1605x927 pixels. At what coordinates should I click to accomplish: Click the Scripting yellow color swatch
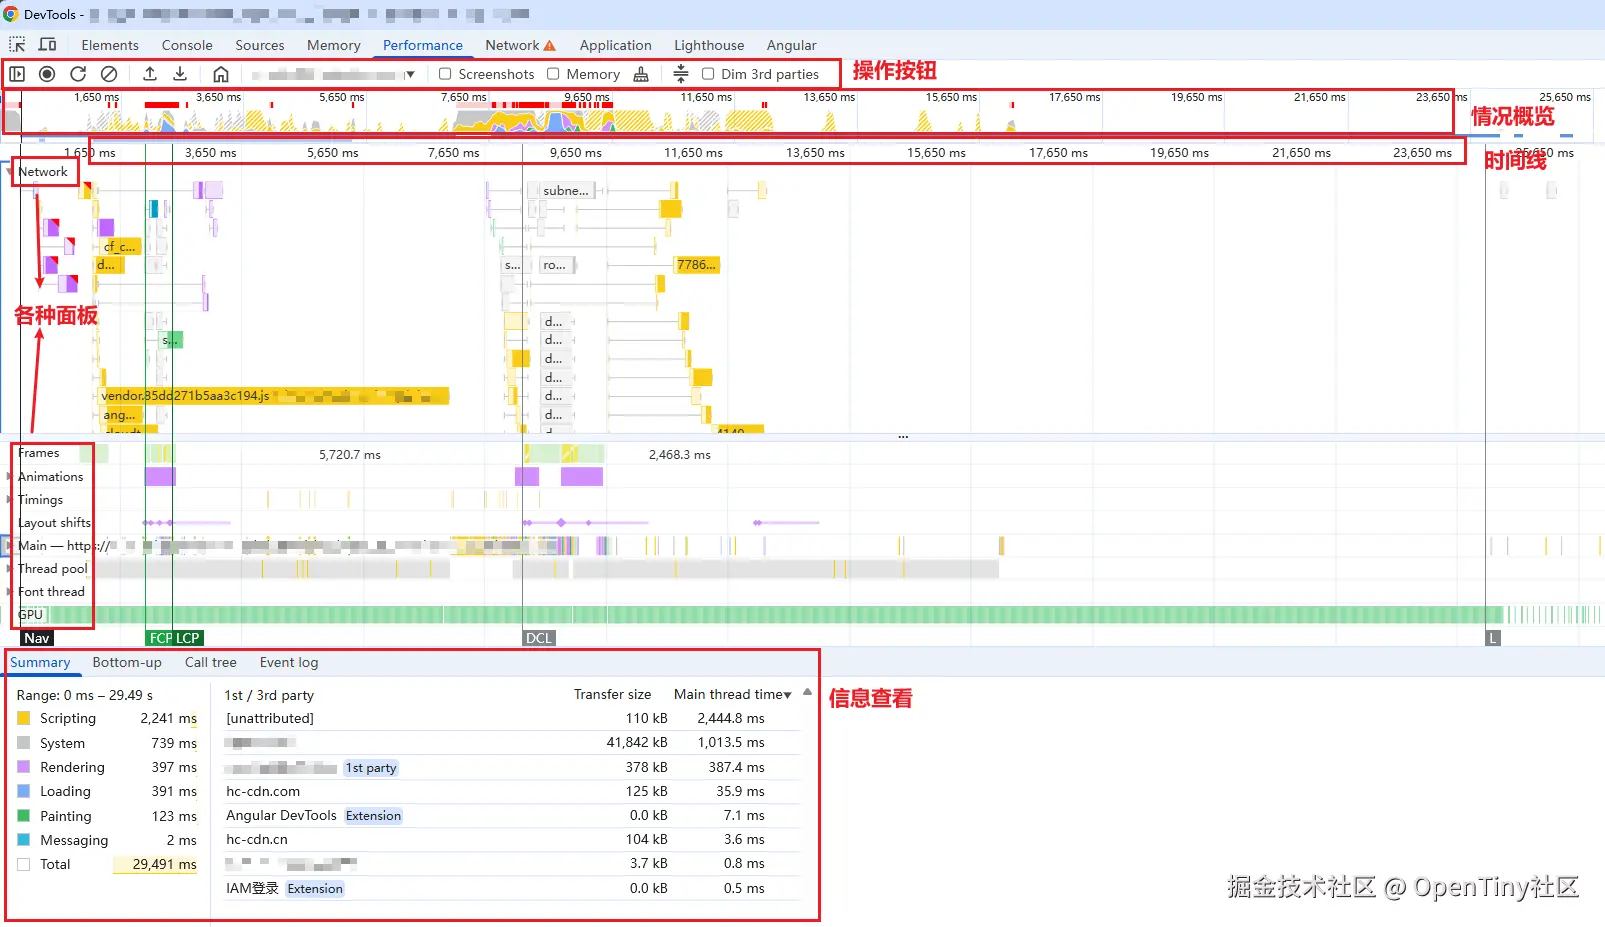(x=24, y=718)
